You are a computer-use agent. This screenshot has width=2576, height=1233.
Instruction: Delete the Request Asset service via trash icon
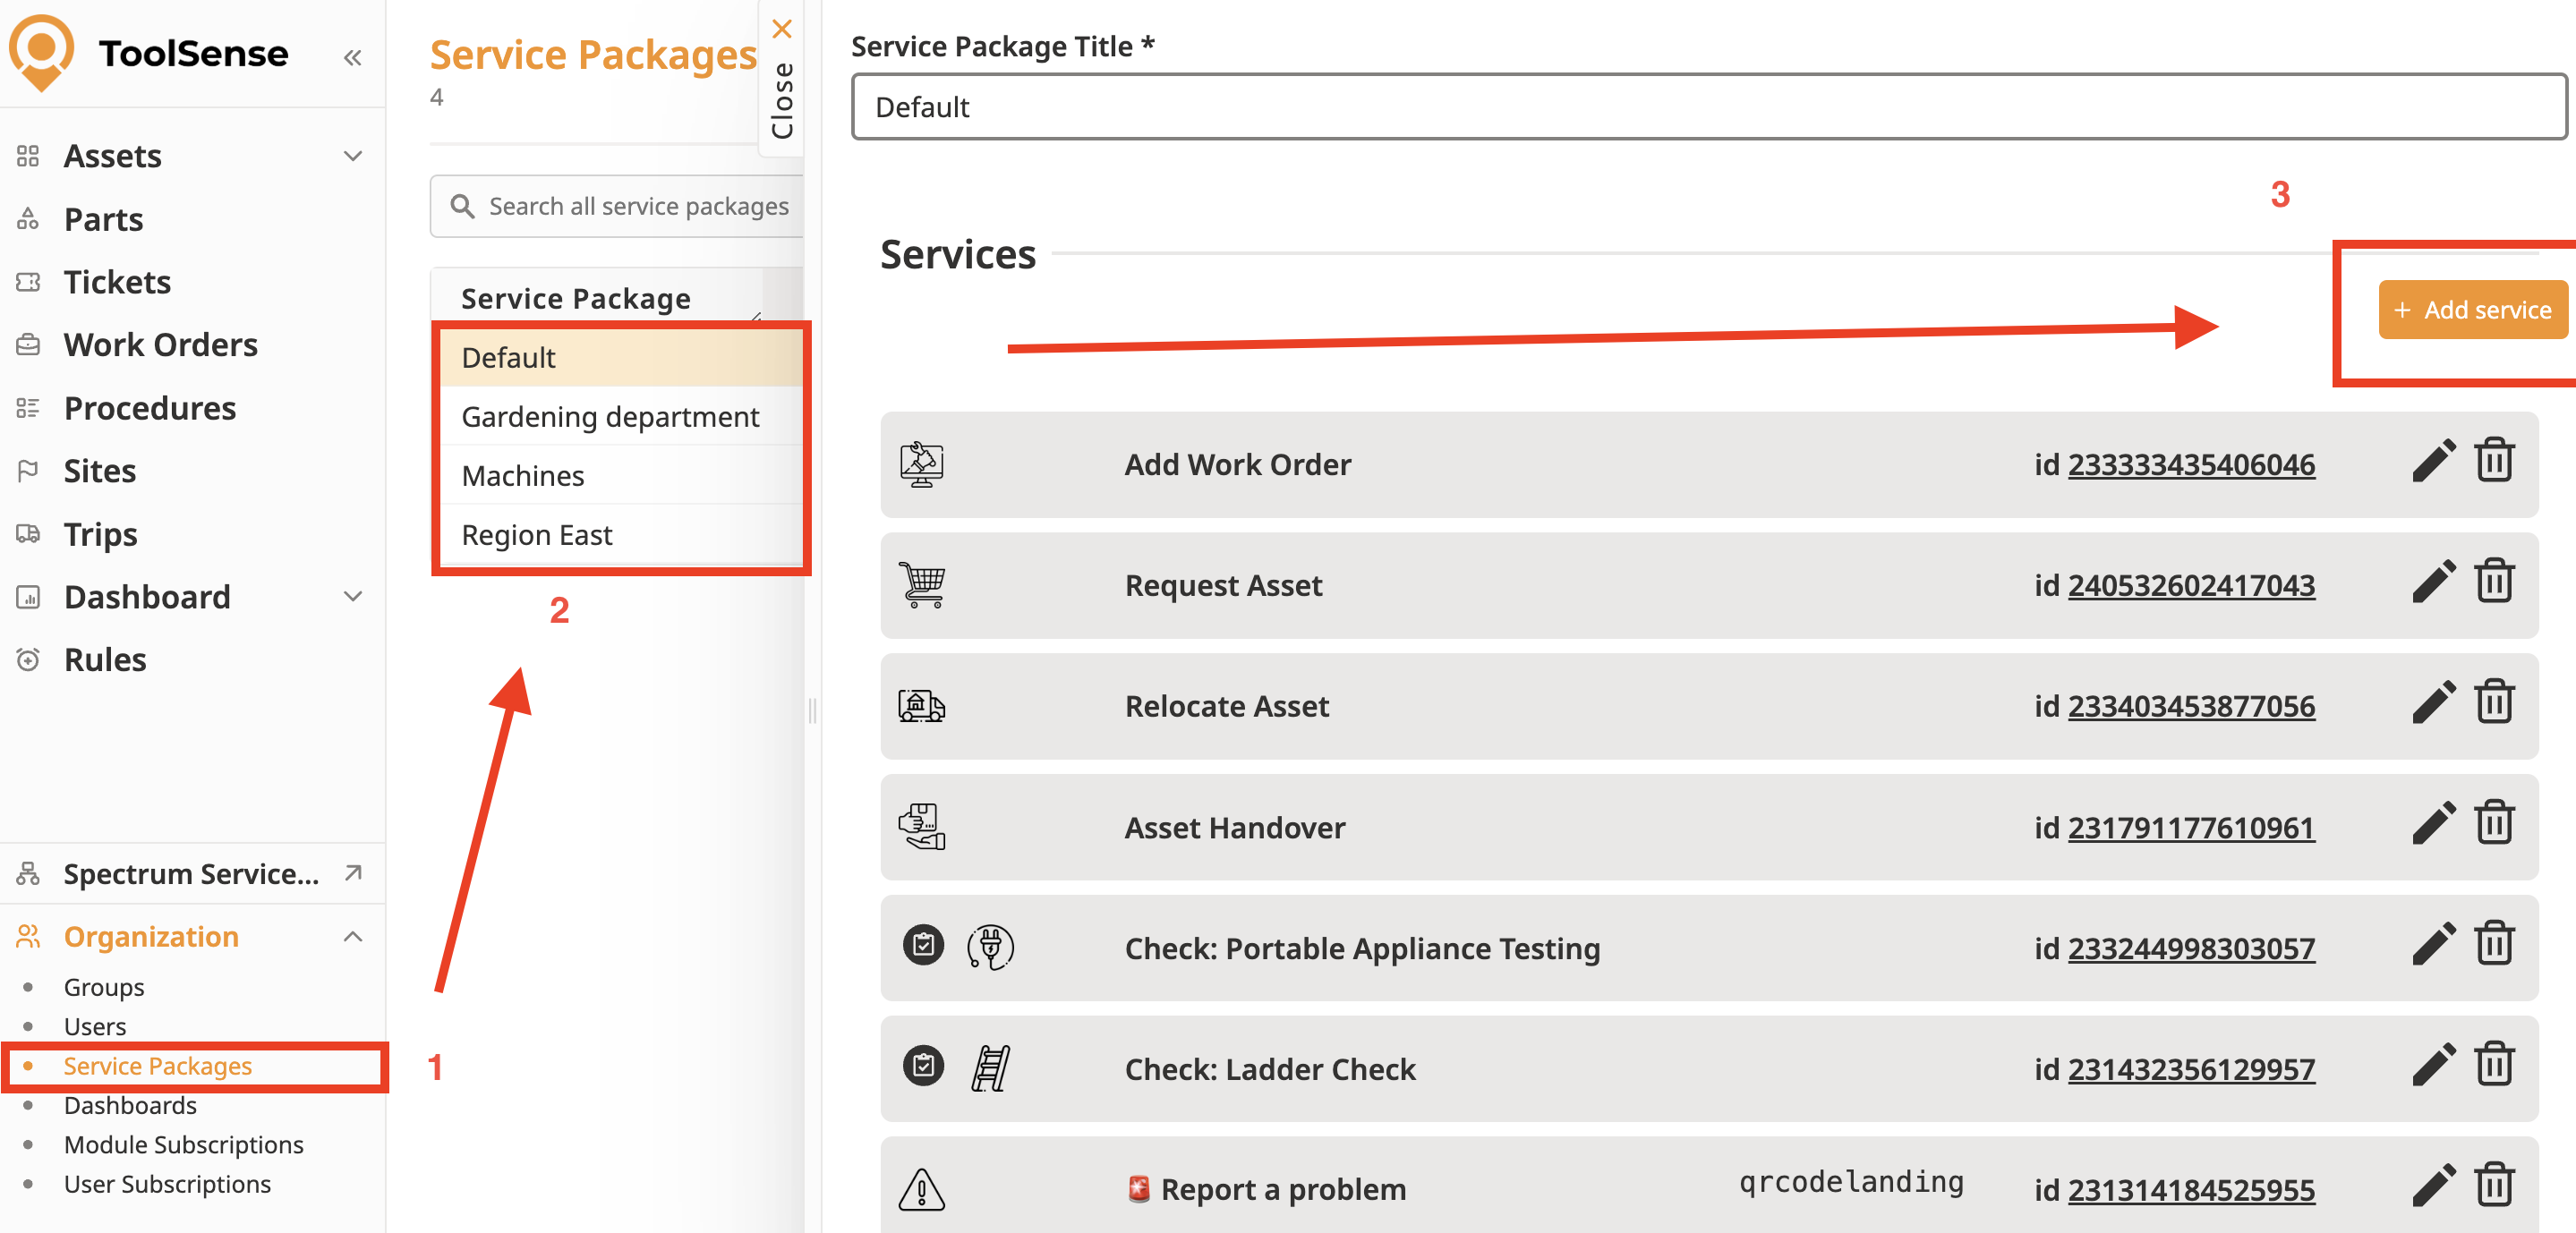tap(2494, 582)
